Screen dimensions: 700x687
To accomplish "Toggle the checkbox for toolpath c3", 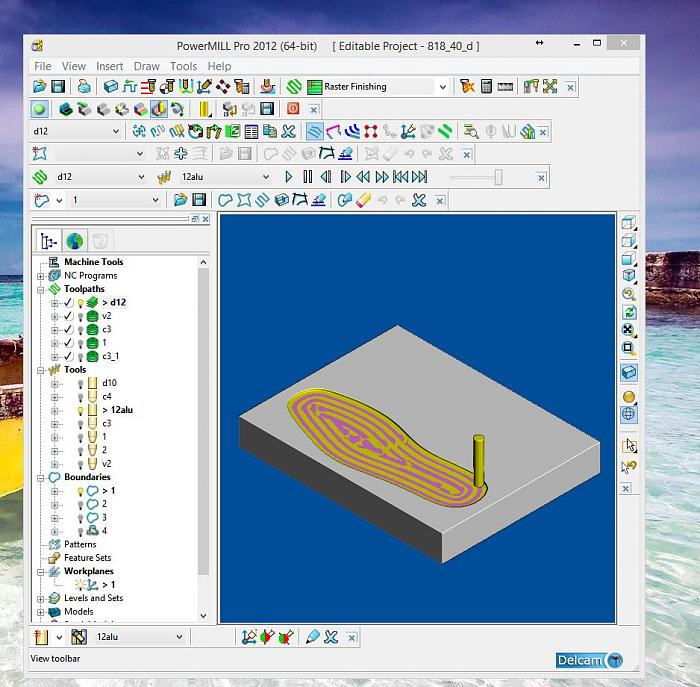I will 68,329.
